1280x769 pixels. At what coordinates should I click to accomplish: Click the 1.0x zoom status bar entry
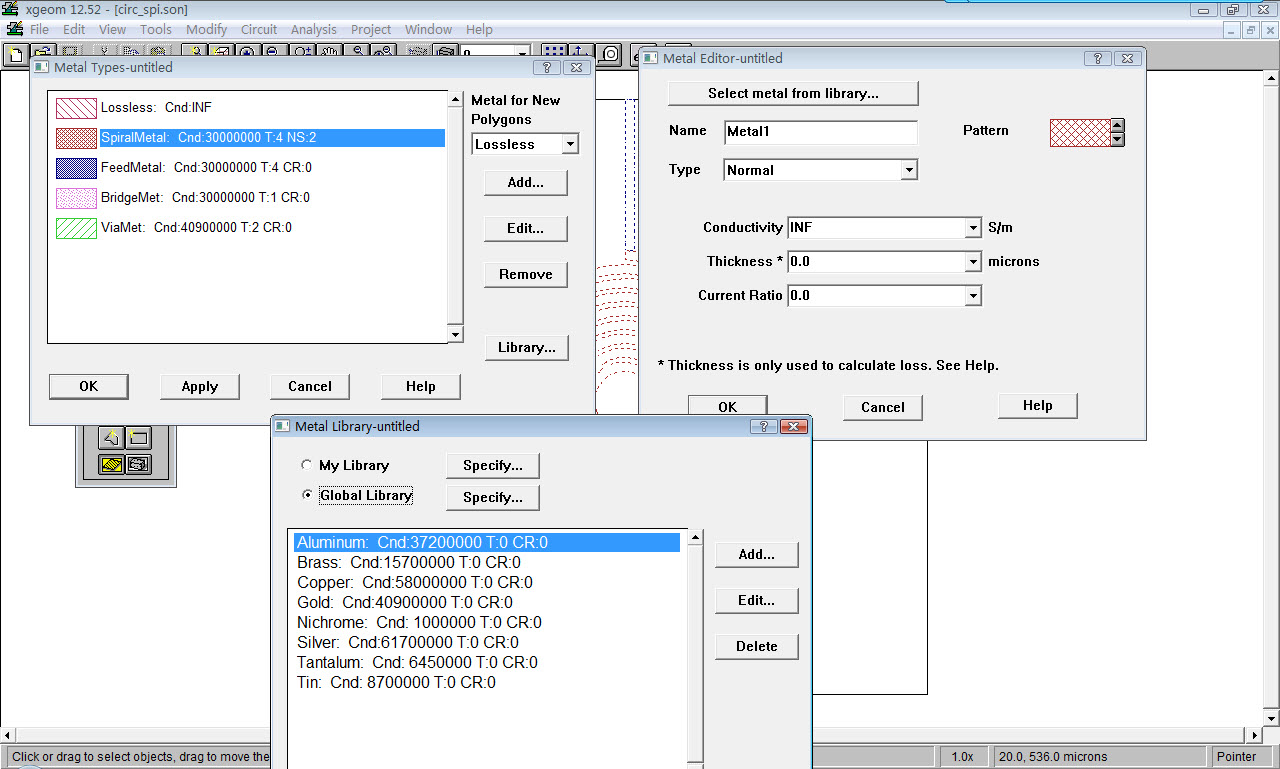964,757
